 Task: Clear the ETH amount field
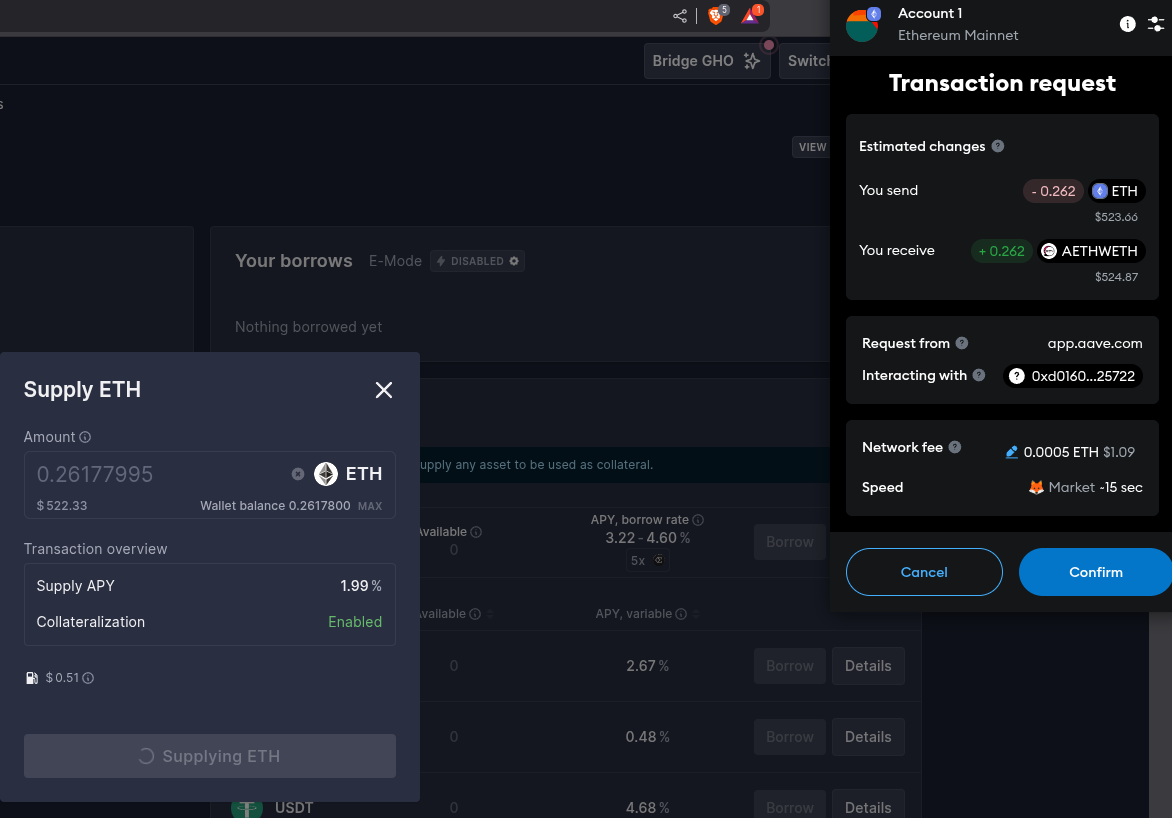pos(297,473)
